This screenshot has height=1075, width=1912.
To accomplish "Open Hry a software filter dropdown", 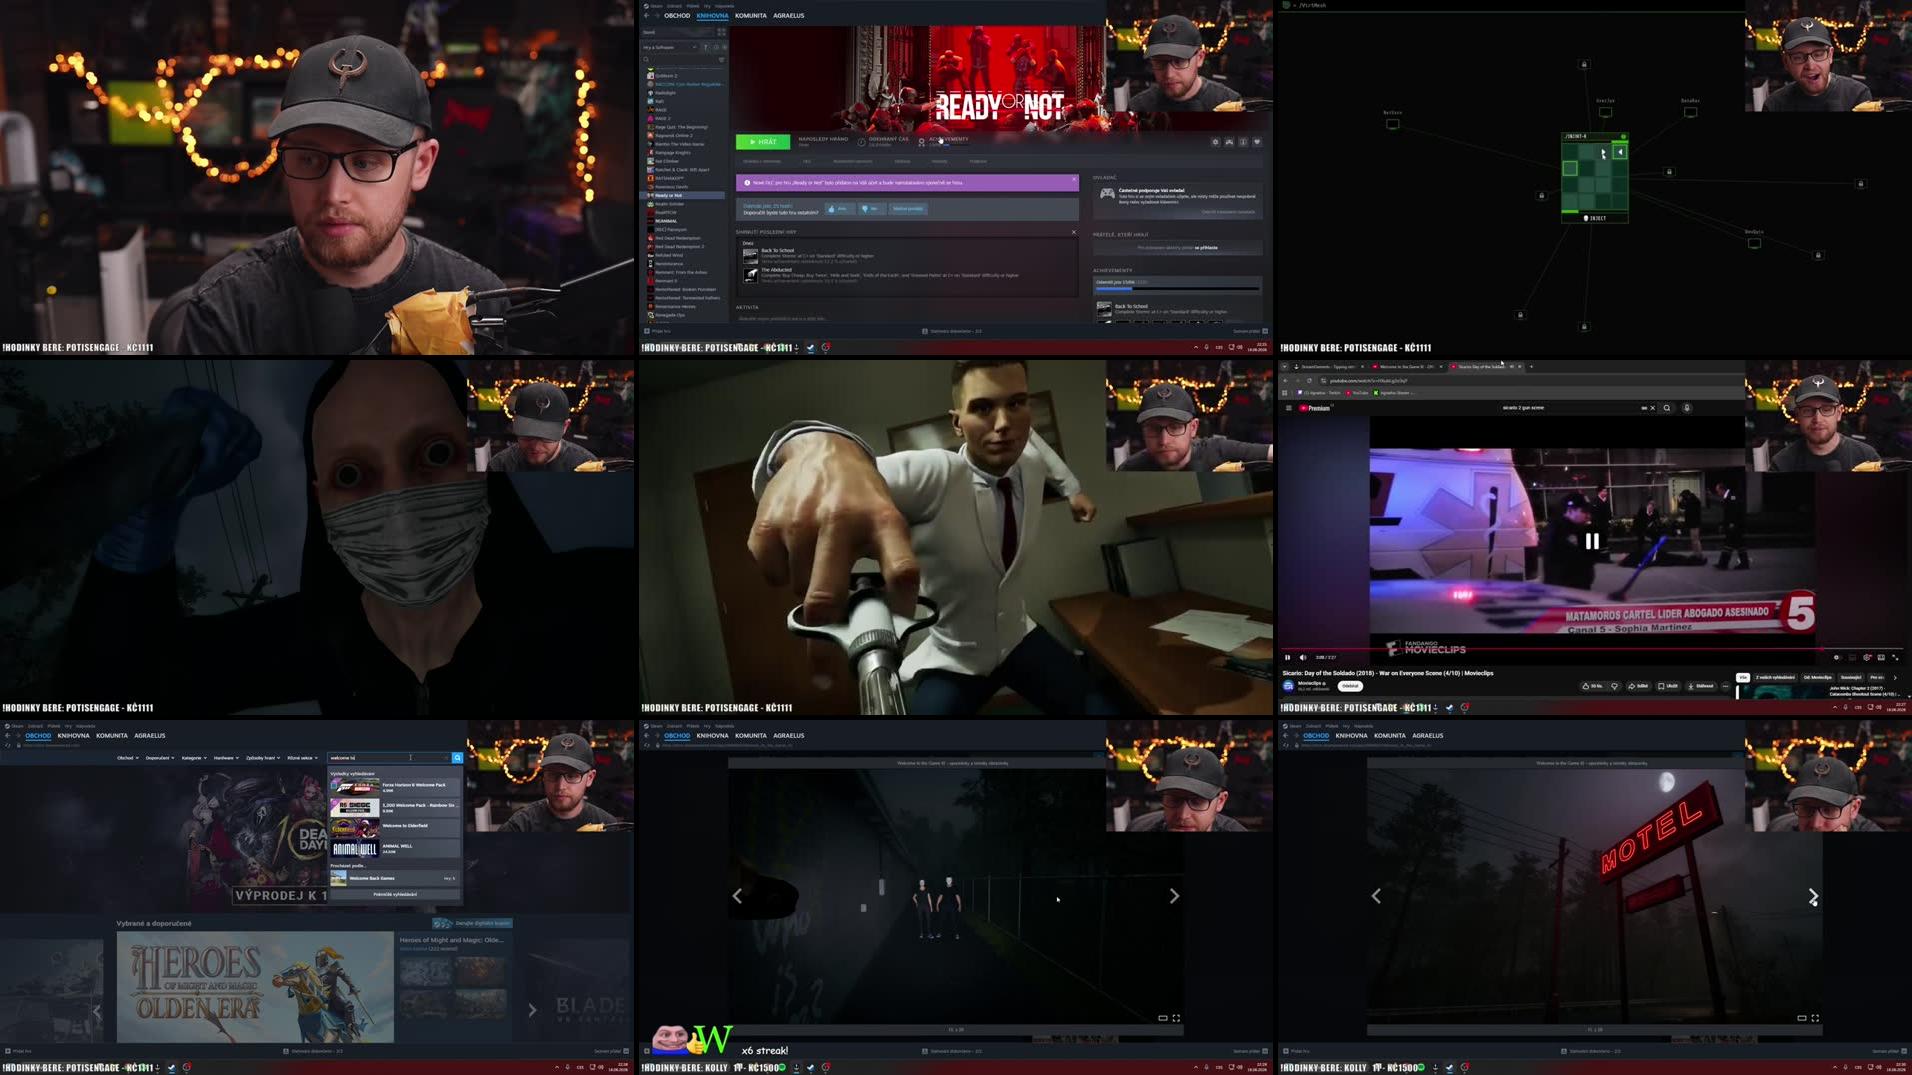I will (x=670, y=47).
